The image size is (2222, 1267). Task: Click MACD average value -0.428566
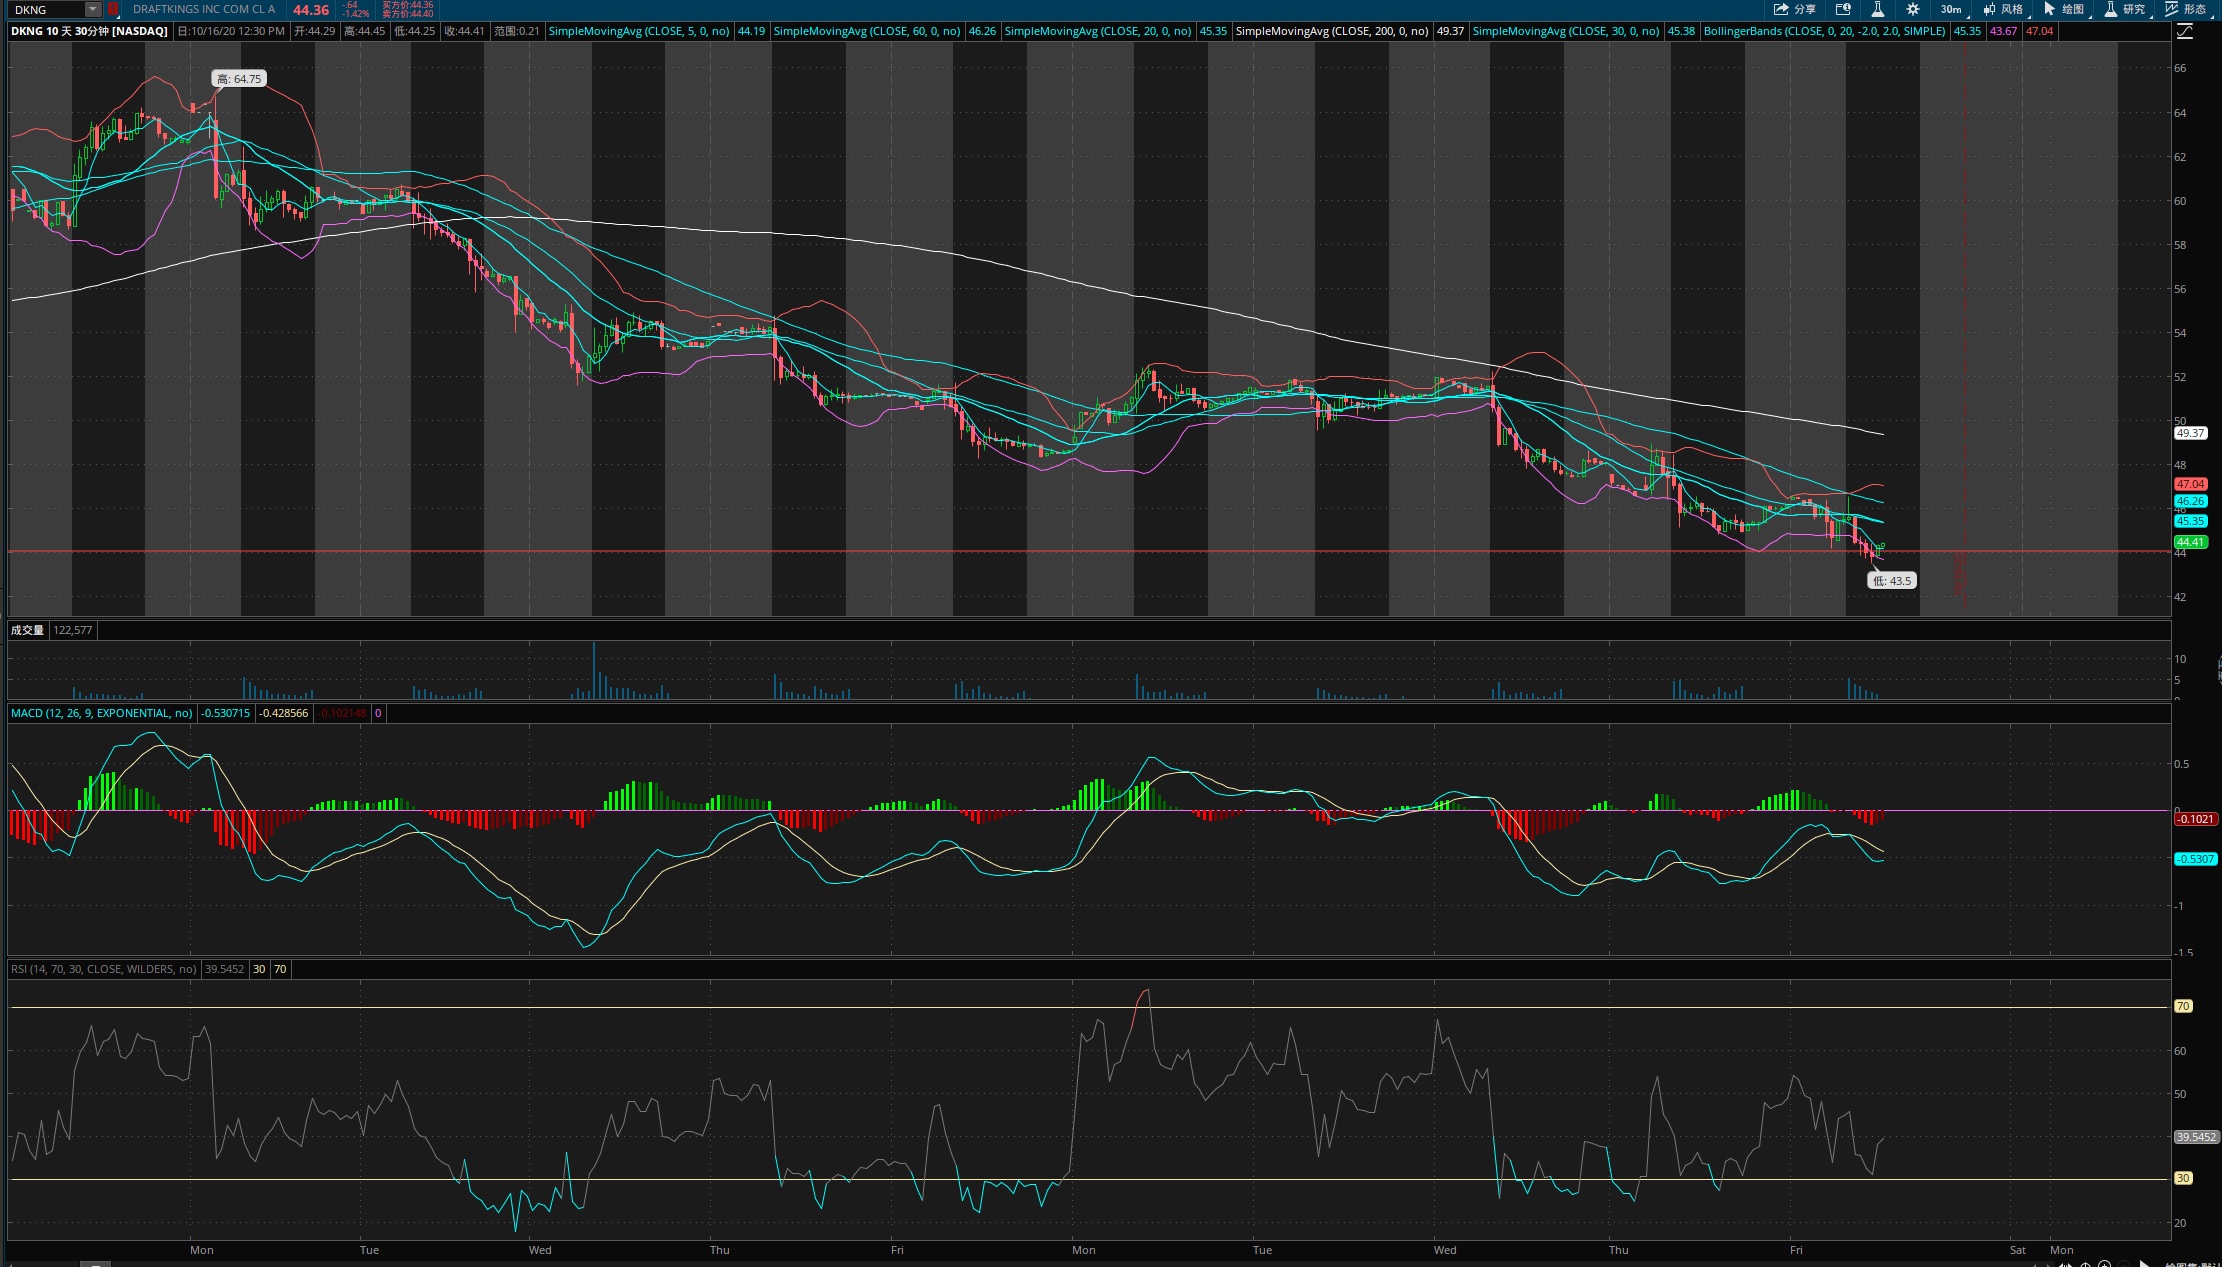pos(284,713)
